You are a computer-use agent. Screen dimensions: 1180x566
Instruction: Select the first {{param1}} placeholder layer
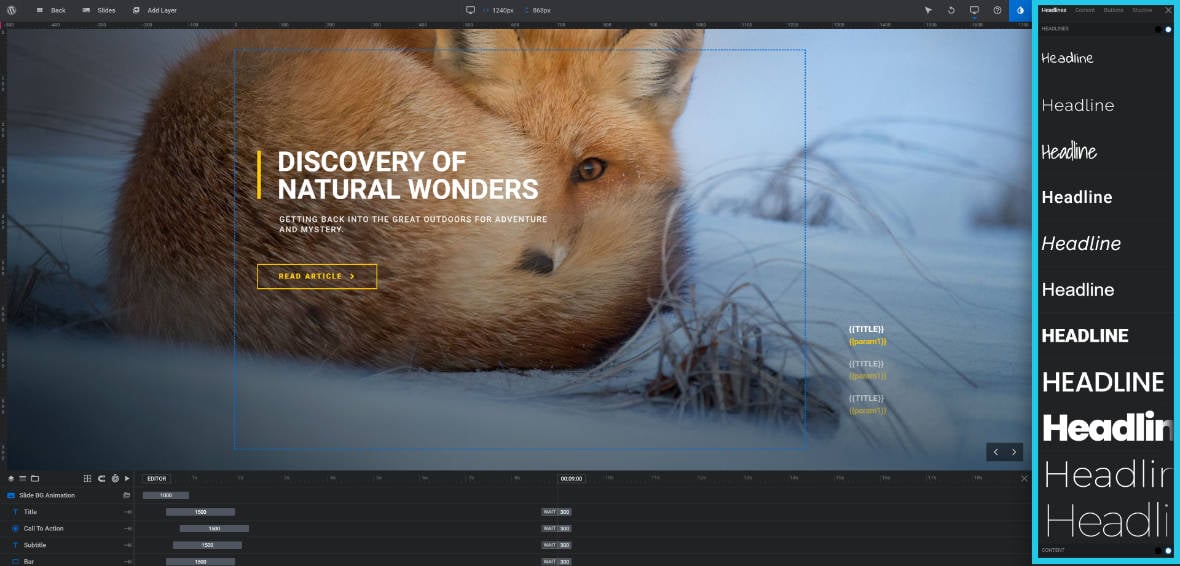(x=868, y=341)
